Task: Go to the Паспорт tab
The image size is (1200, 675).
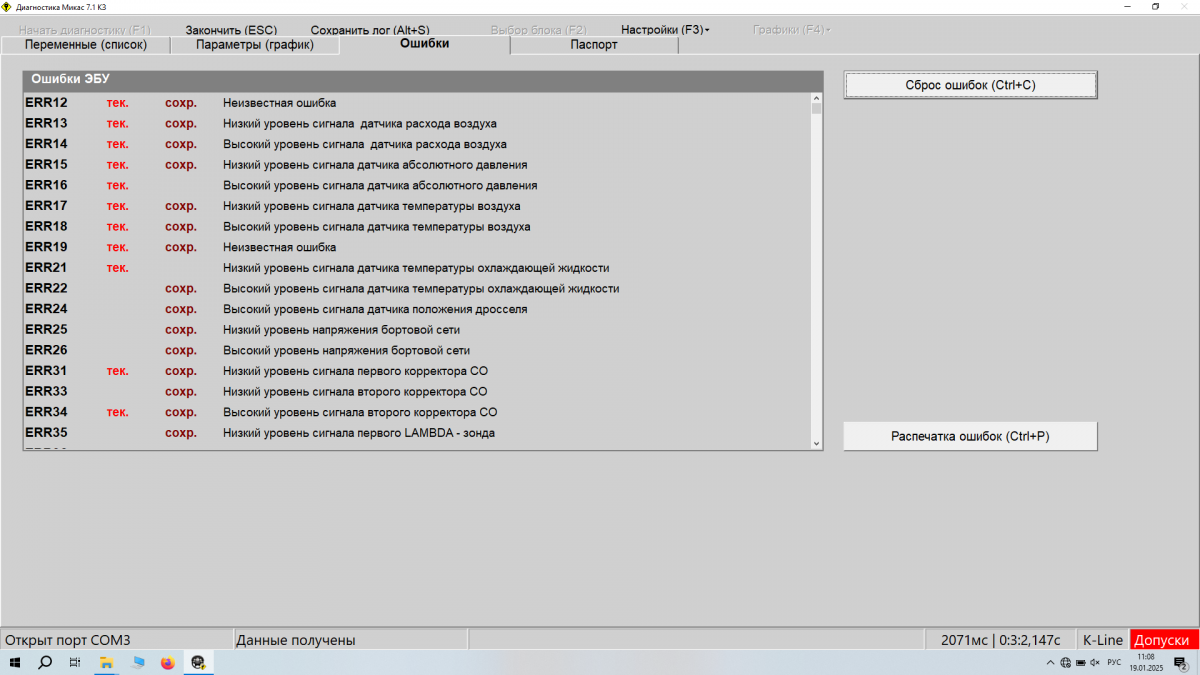Action: pos(594,45)
